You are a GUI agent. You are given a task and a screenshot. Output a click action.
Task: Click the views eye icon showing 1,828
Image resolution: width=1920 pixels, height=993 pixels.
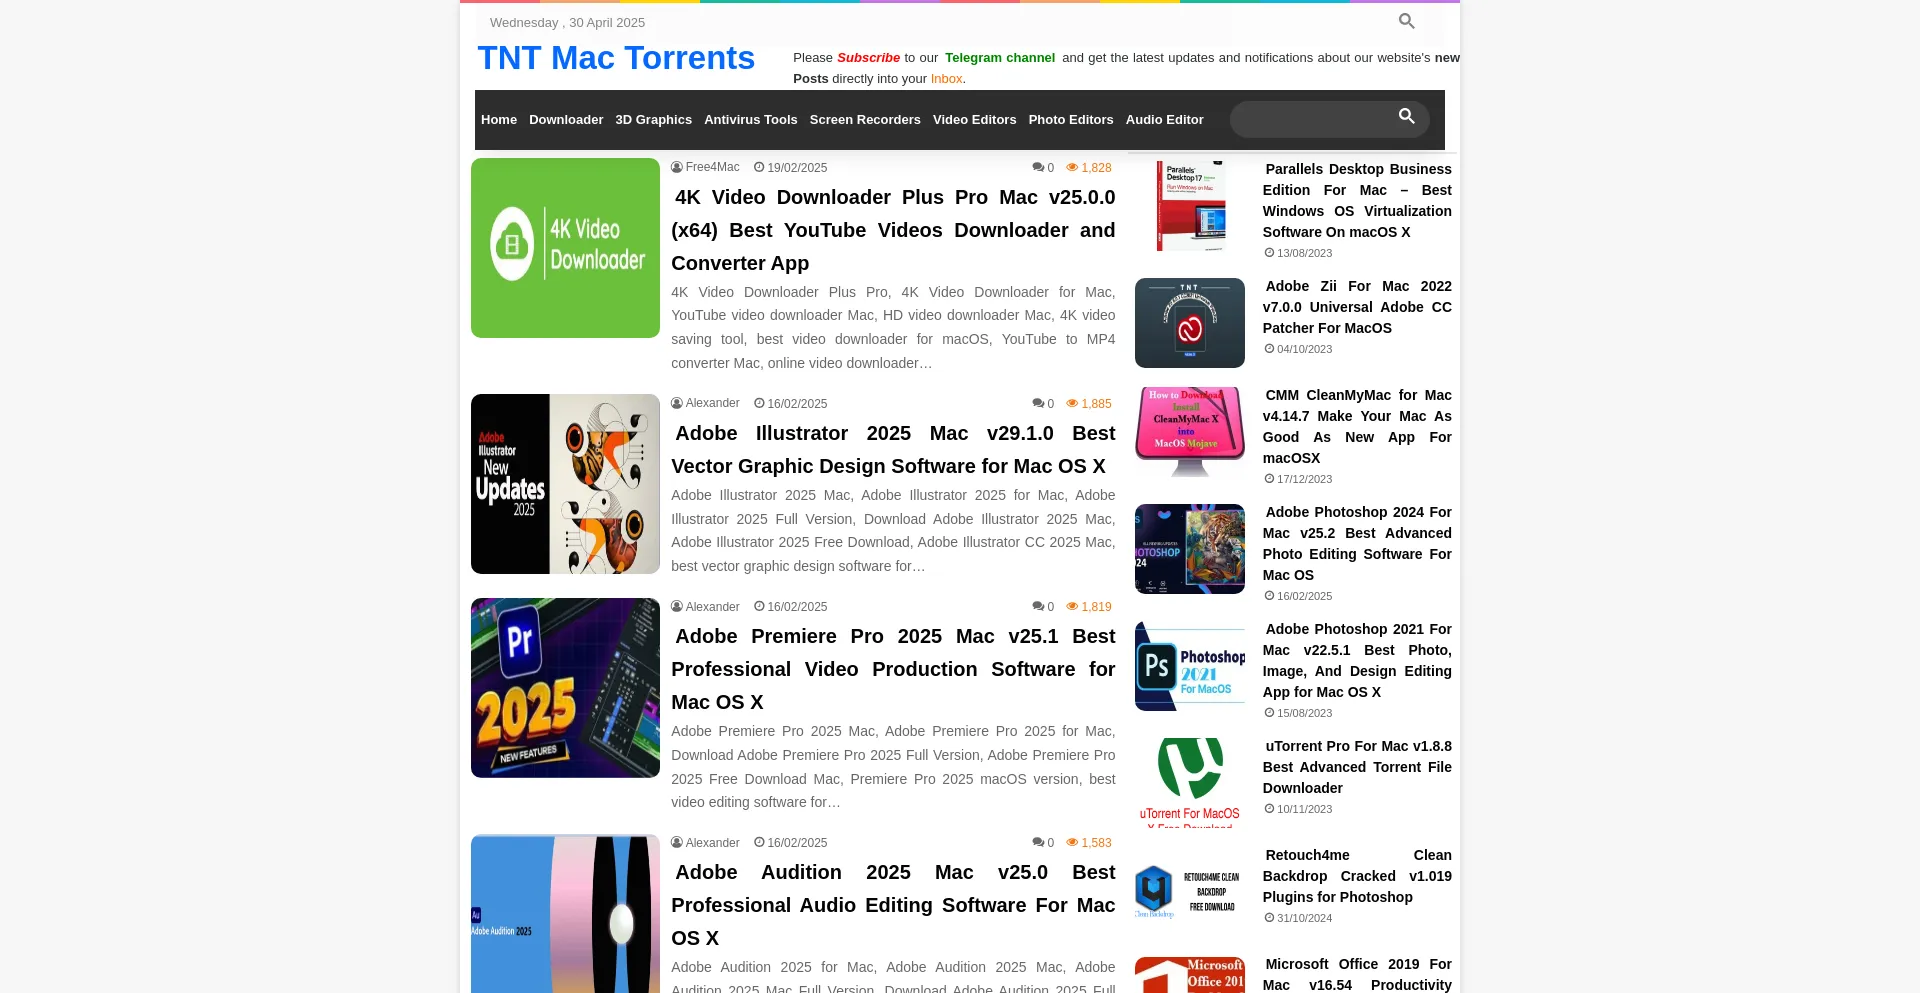point(1072,167)
